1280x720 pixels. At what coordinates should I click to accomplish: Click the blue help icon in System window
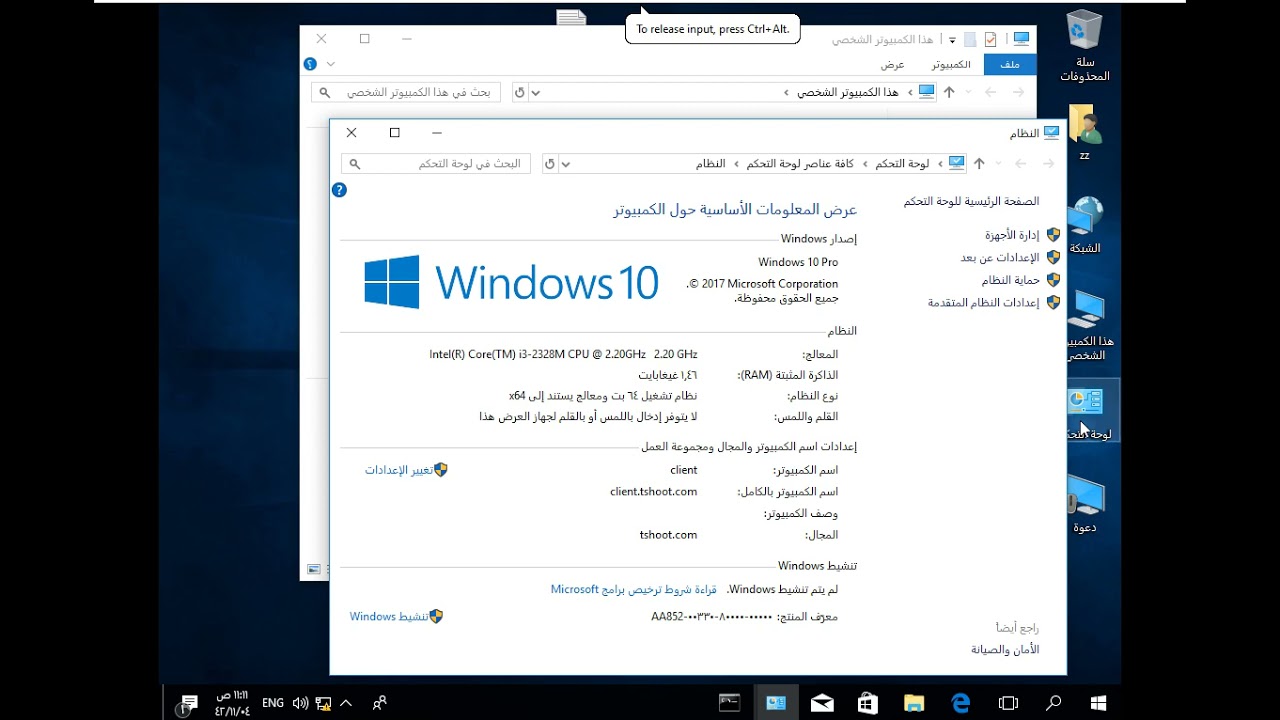click(x=339, y=190)
